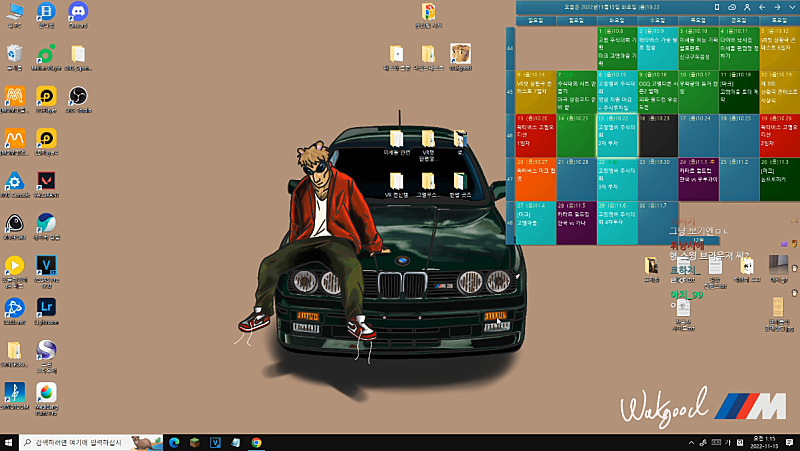Open the Discord desktop shortcut
Viewport: 800px width, 451px height.
point(77,13)
